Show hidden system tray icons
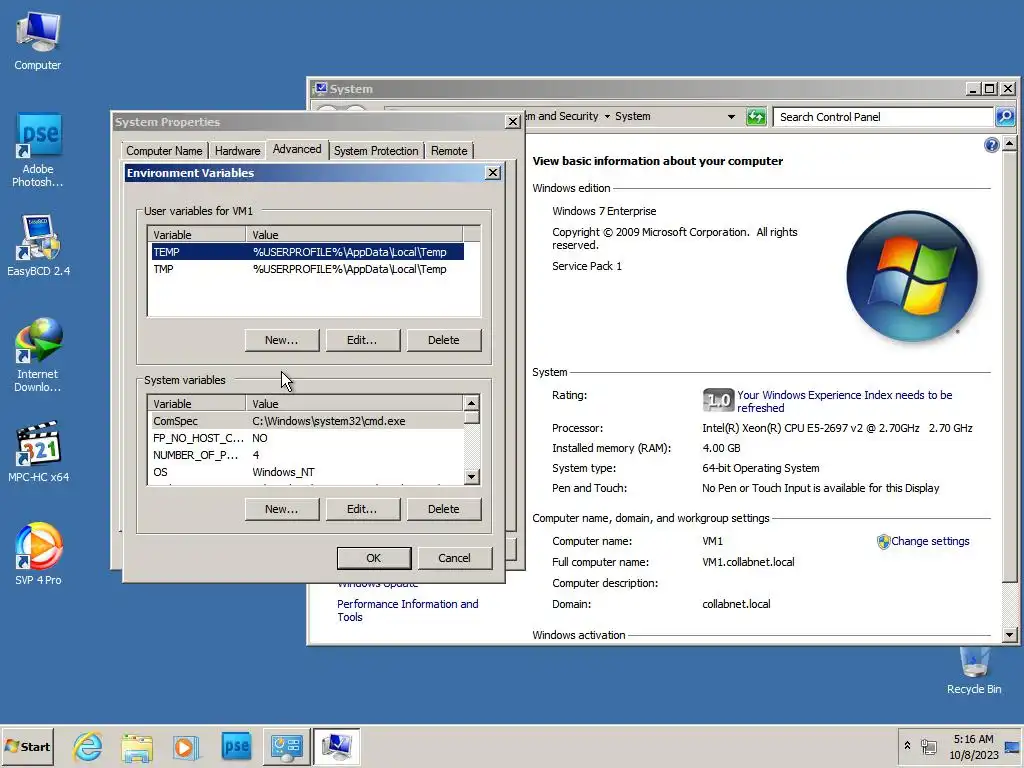 point(907,746)
